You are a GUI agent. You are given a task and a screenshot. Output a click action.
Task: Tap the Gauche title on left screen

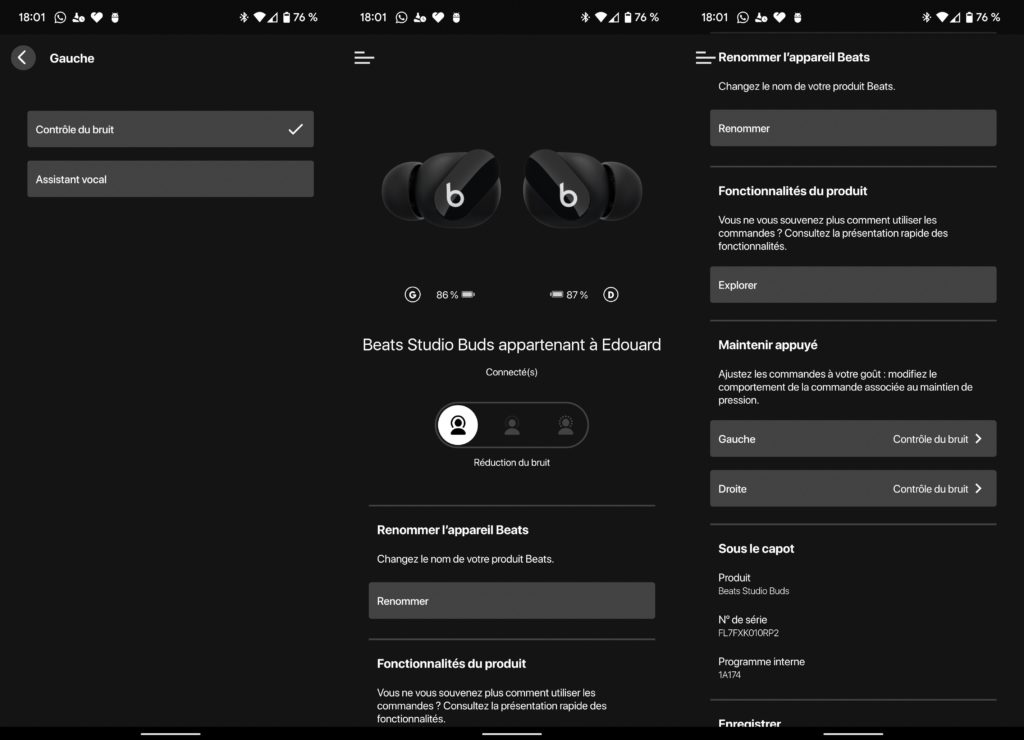coord(72,58)
